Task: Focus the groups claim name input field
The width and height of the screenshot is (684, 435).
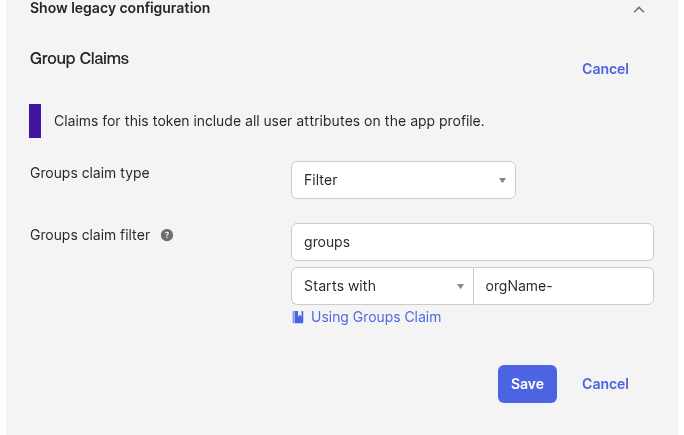Action: click(x=472, y=242)
